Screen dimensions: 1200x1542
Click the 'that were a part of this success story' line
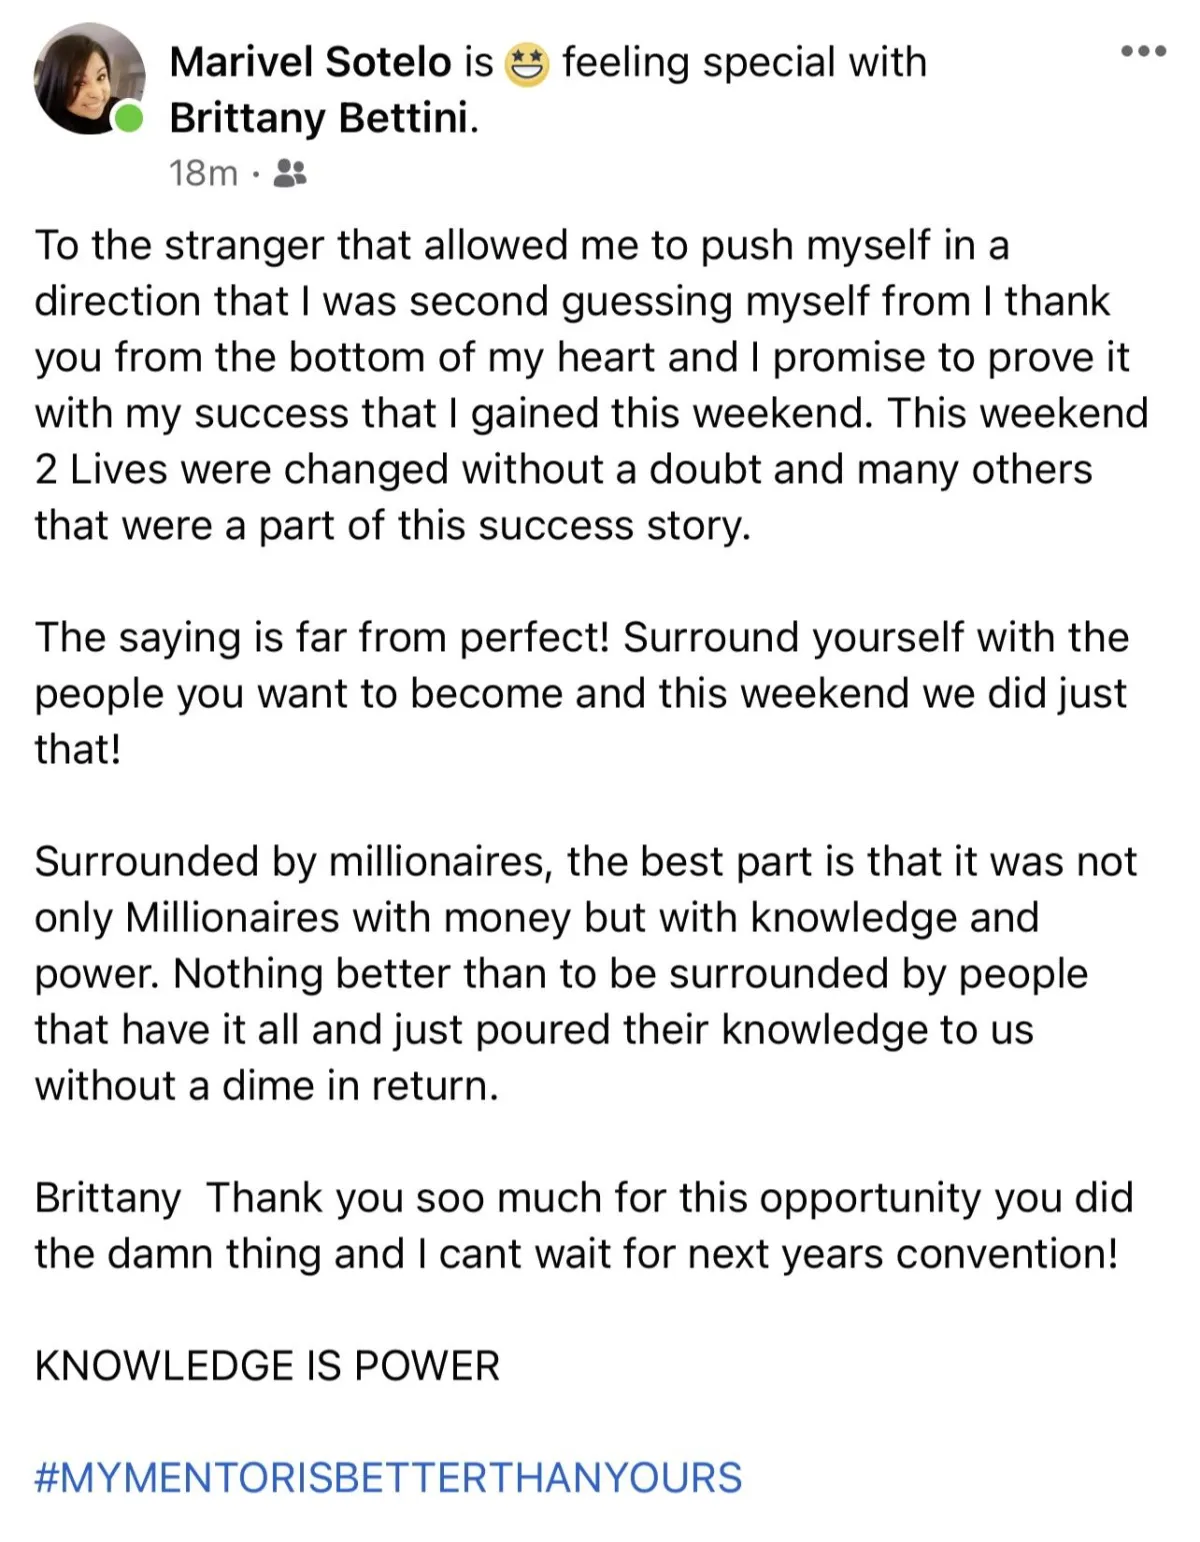point(393,525)
